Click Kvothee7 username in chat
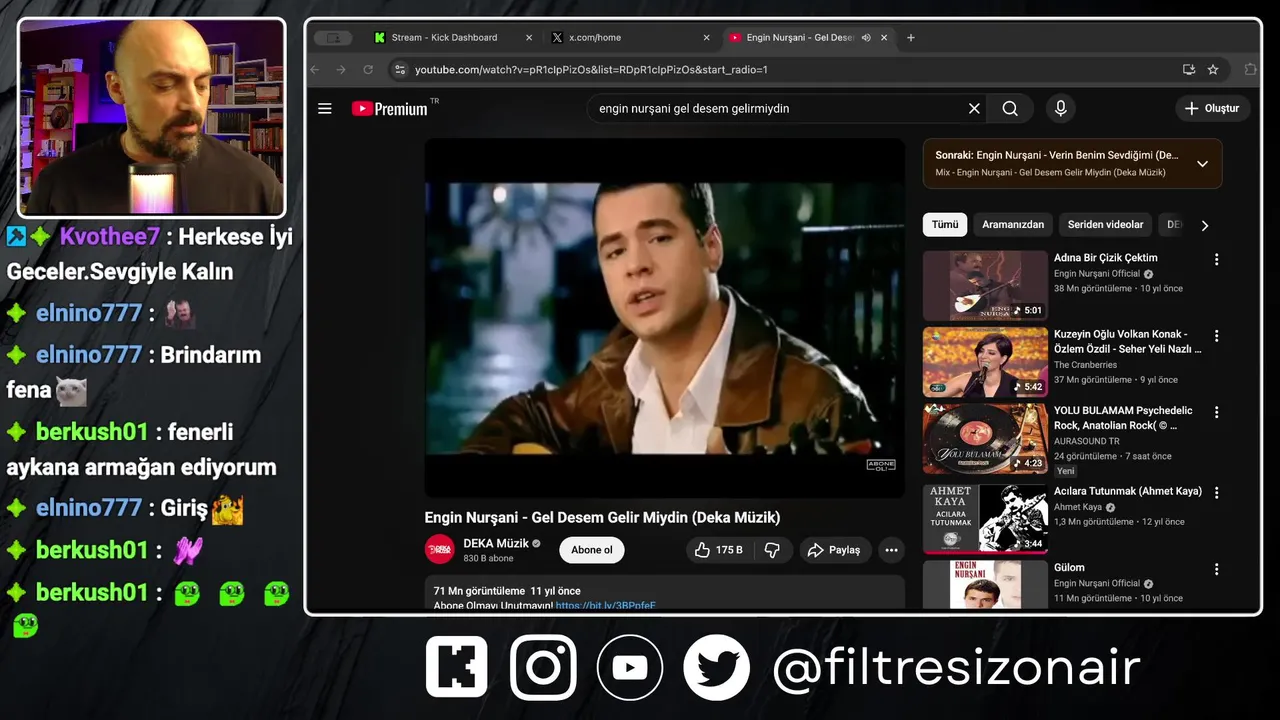Screen dimensions: 1280x720 109,237
